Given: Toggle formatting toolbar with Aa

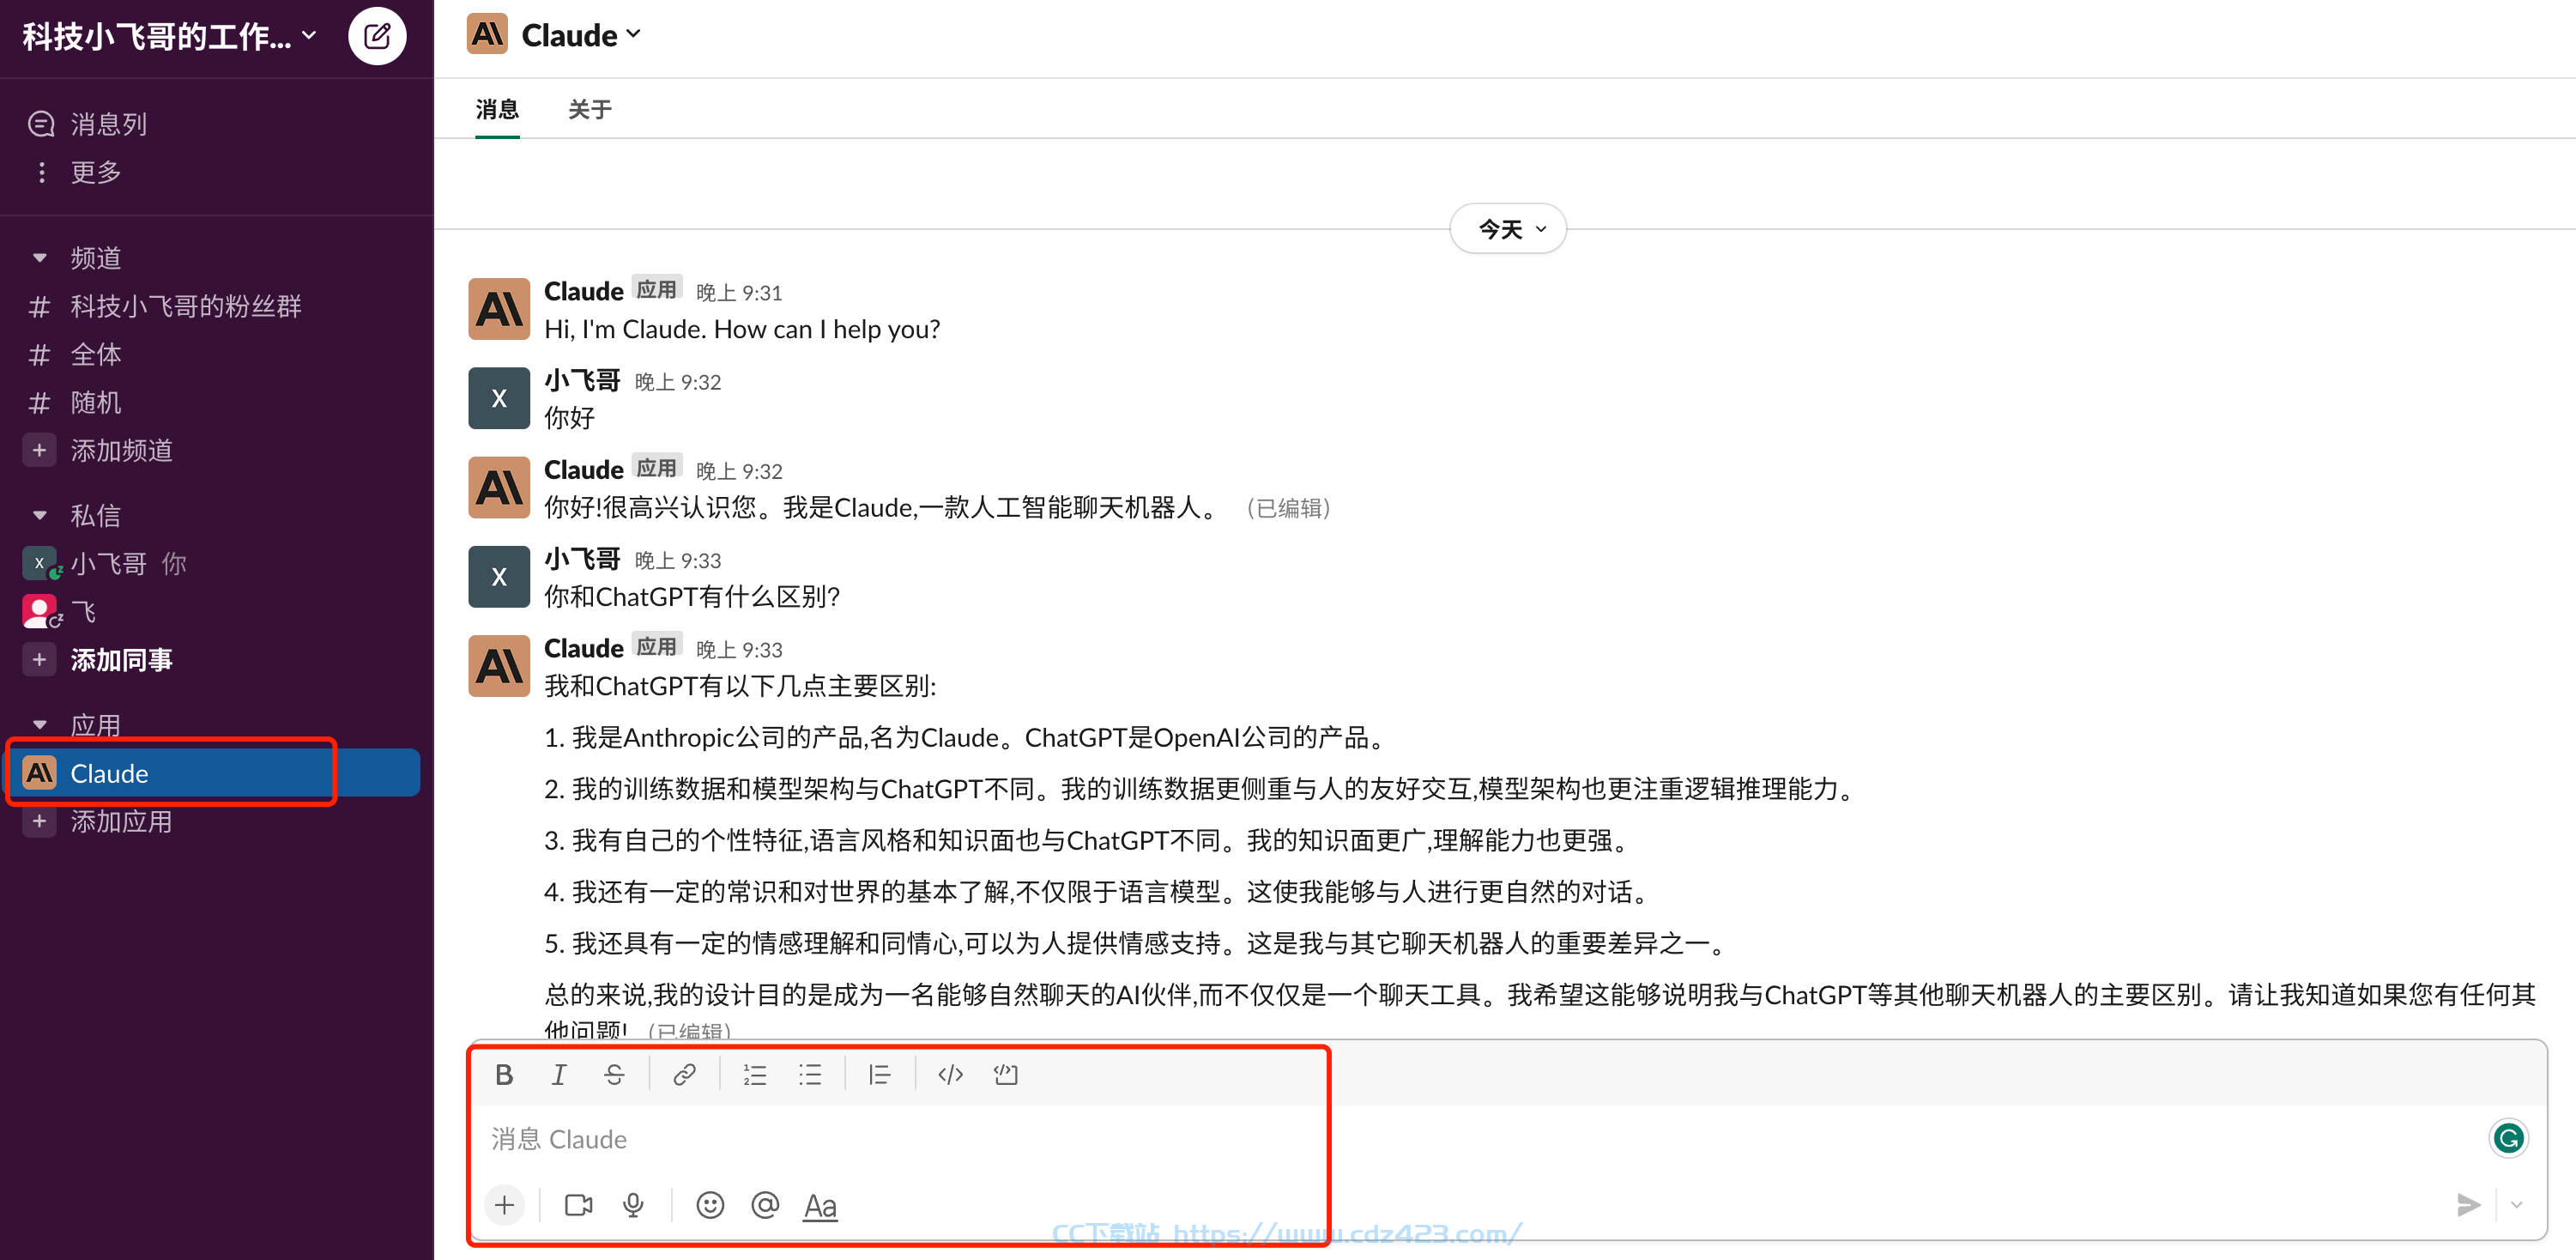Looking at the screenshot, I should [820, 1206].
